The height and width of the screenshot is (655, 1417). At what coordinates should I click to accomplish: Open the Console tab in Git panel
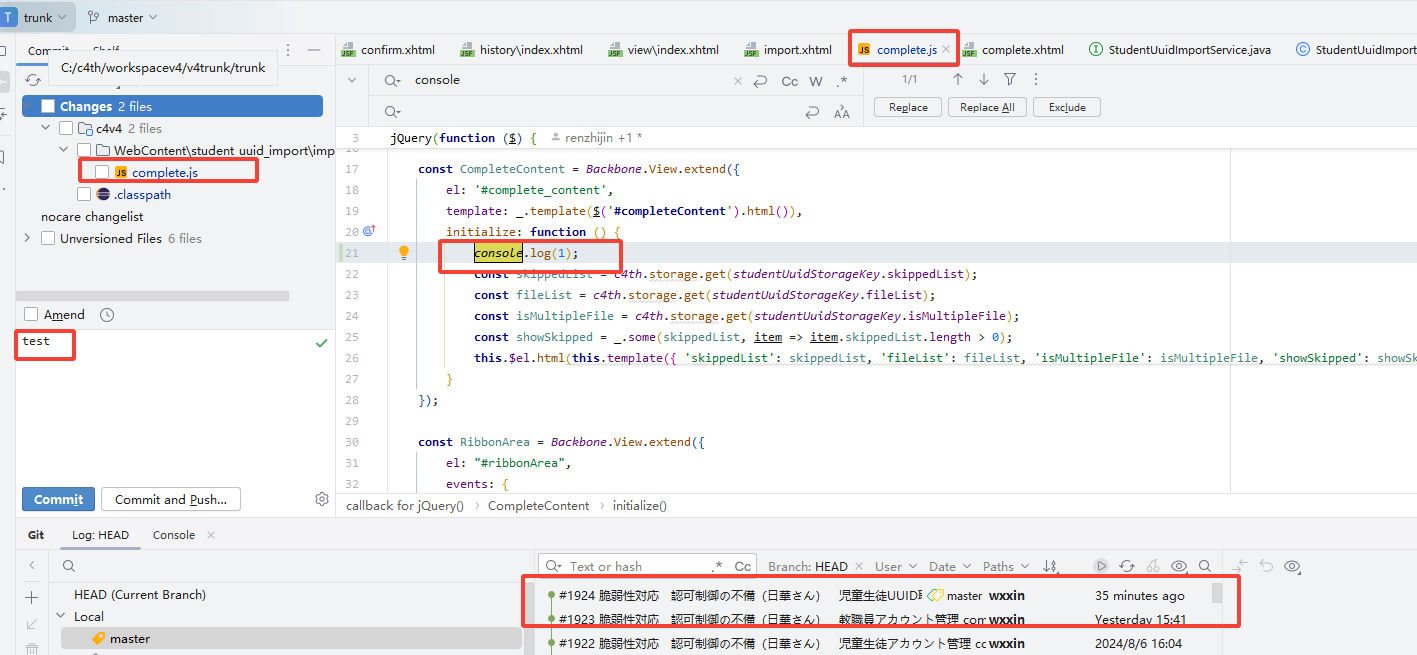pos(174,535)
